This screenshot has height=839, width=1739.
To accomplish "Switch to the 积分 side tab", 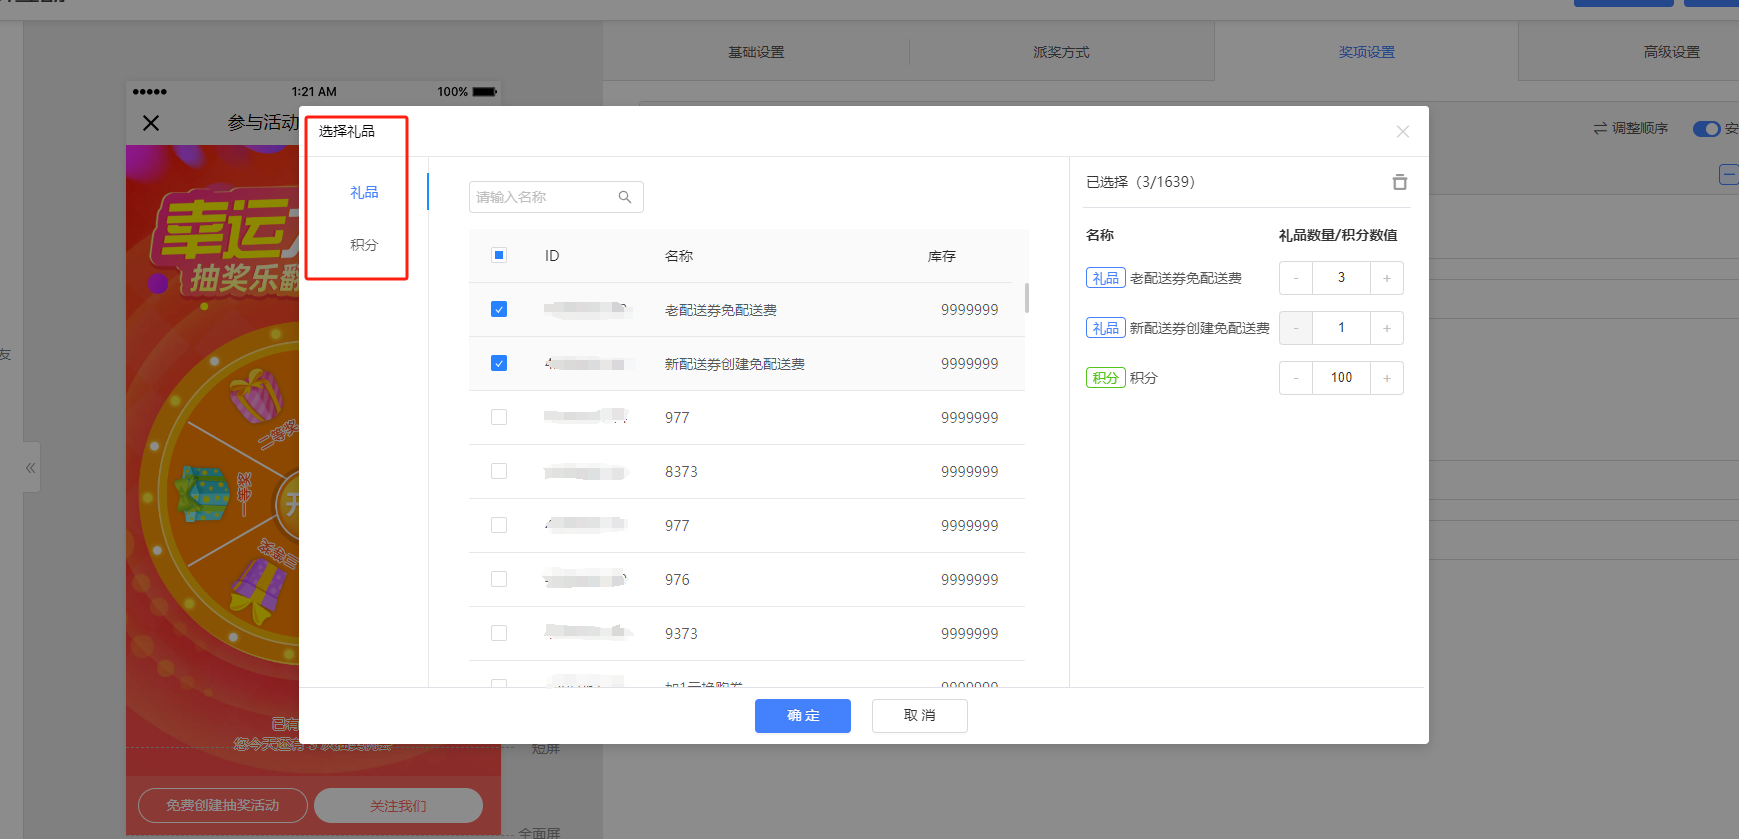I will 364,245.
